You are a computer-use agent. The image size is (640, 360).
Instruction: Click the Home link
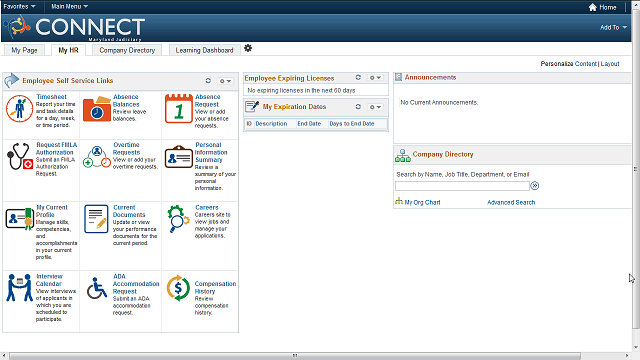pyautogui.click(x=608, y=7)
